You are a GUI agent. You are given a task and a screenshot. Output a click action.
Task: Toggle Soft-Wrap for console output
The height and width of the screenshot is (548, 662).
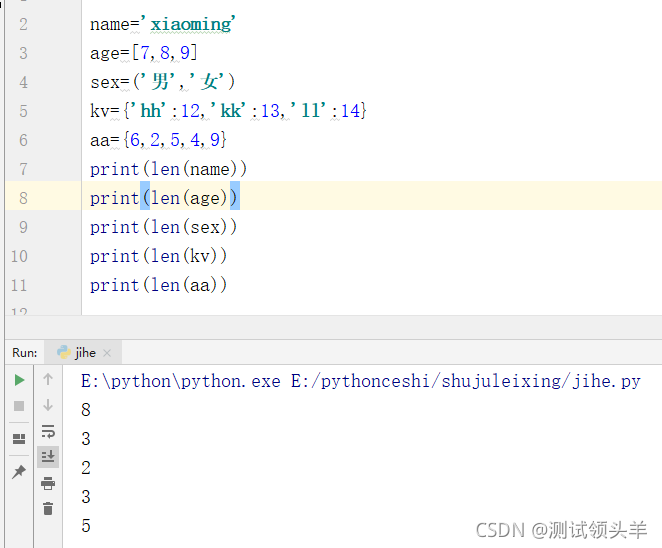[x=48, y=432]
